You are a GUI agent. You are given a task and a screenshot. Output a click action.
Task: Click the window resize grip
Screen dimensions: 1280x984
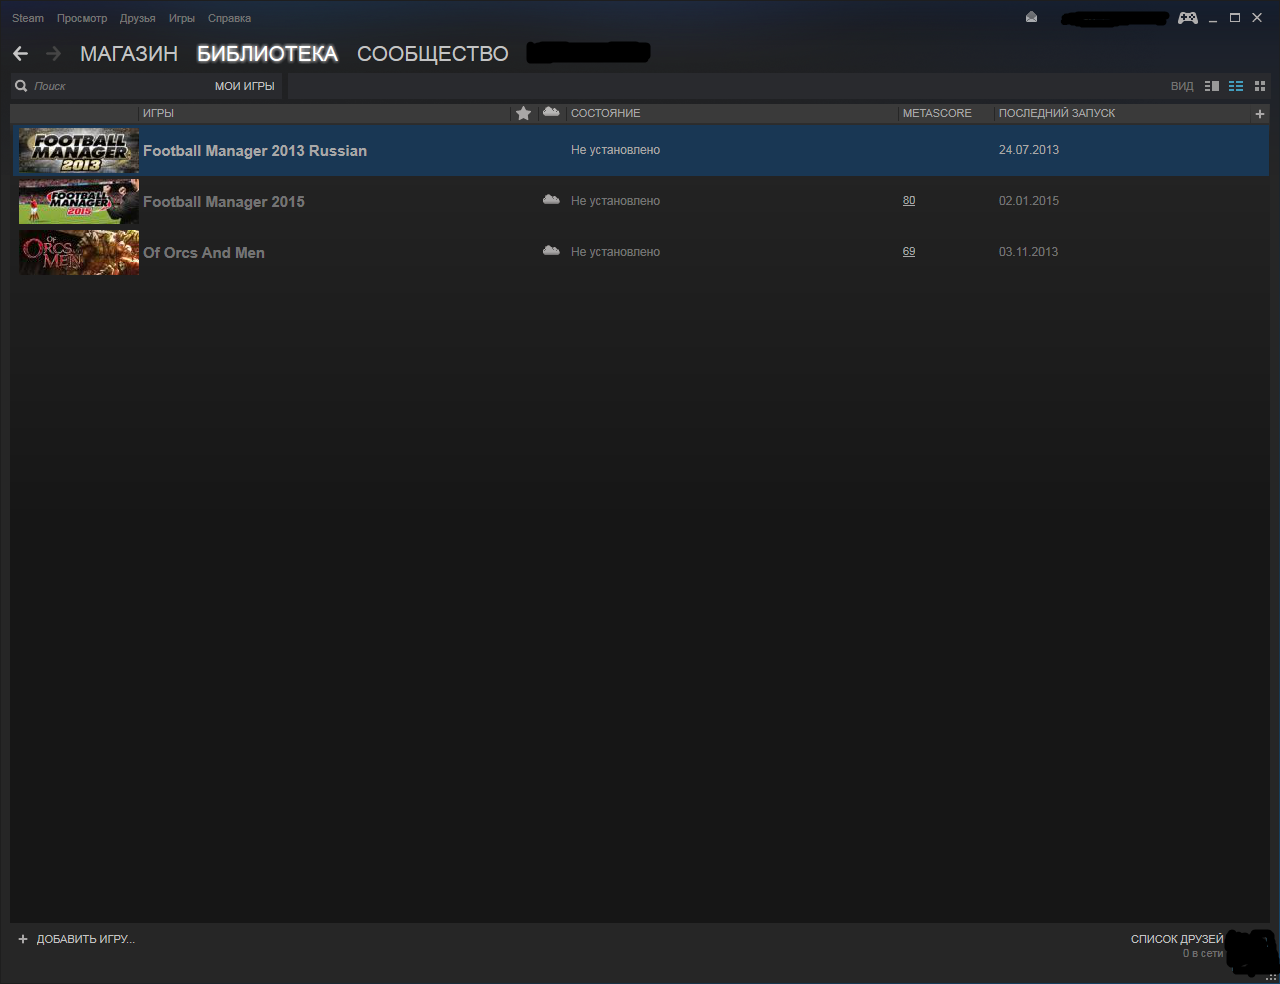1272,977
